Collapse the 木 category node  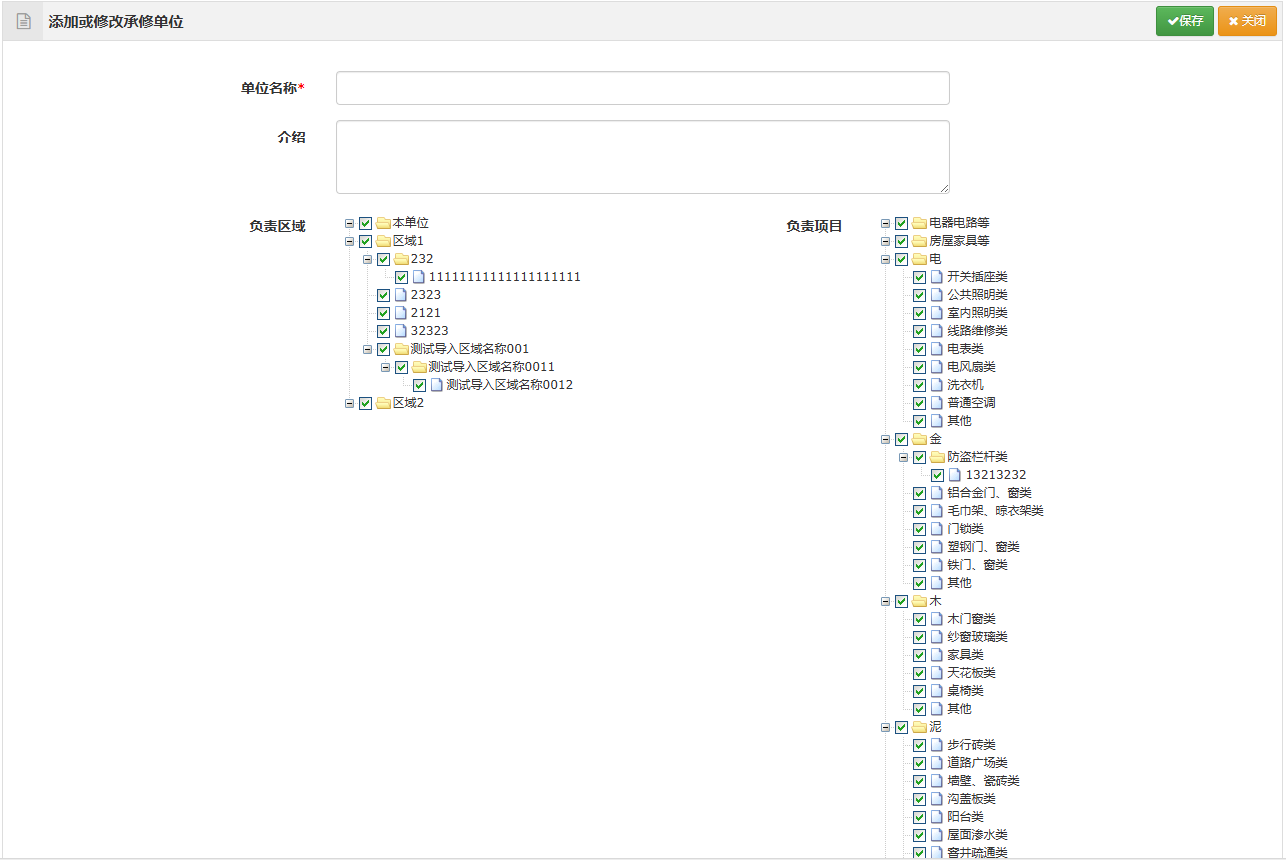(x=885, y=601)
